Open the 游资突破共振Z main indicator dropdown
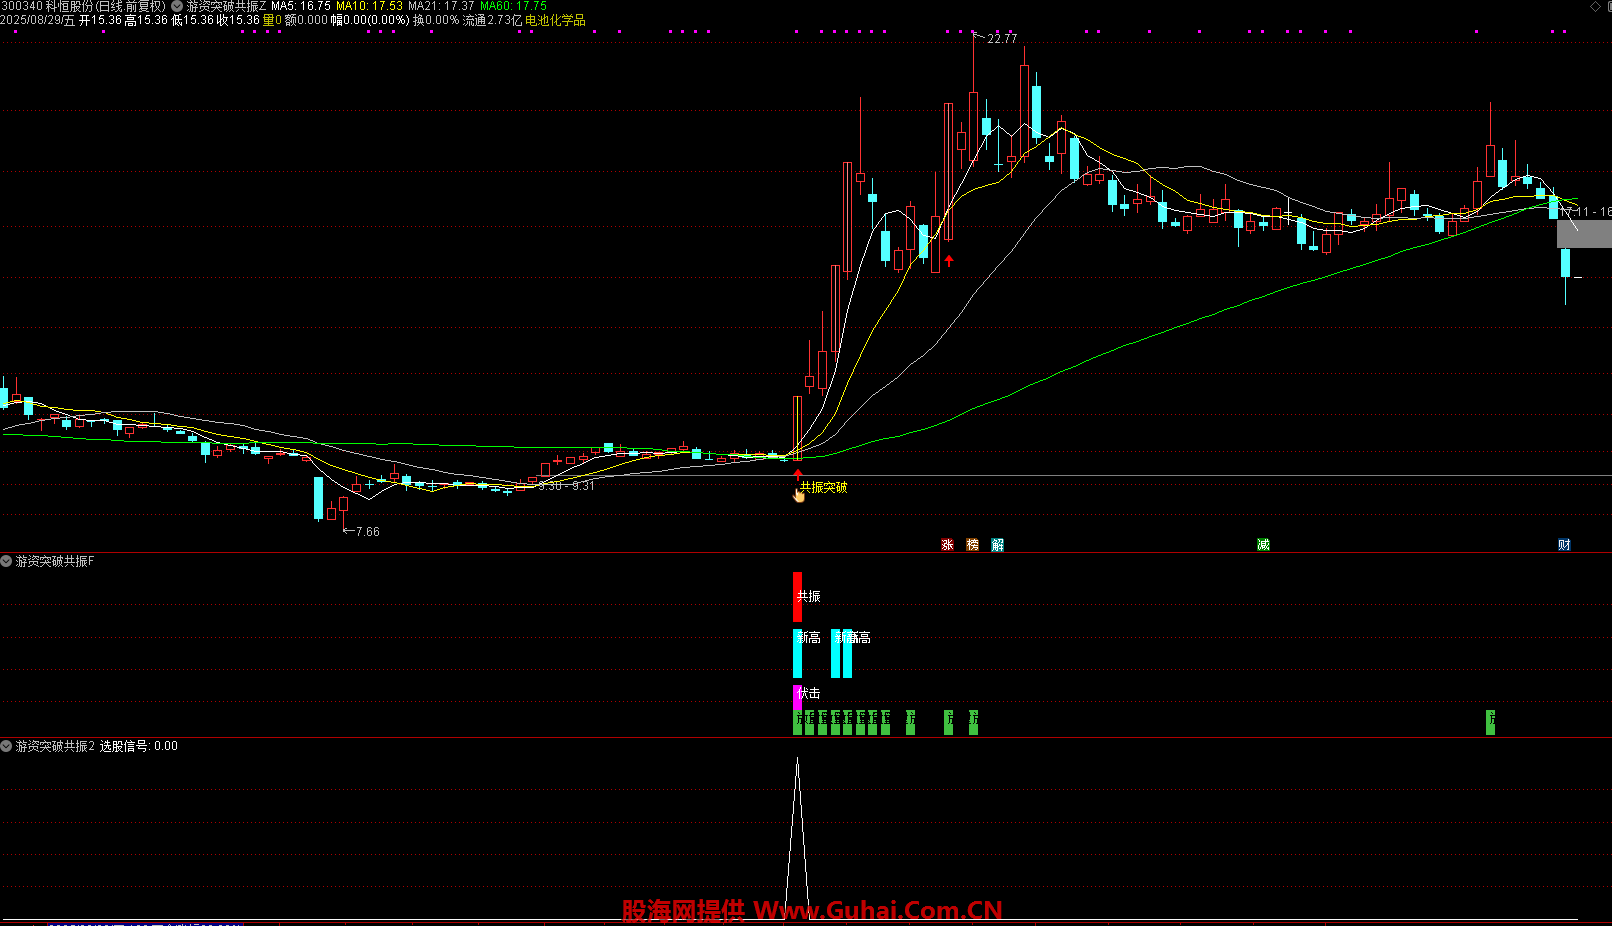 (x=177, y=6)
